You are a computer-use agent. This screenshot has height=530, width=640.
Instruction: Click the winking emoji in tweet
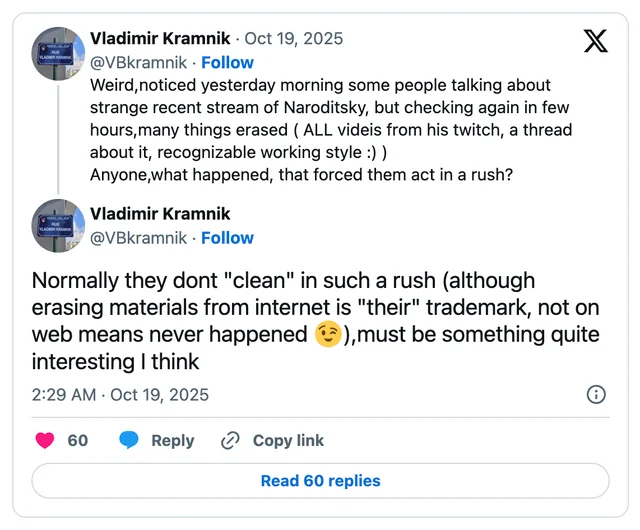328,334
